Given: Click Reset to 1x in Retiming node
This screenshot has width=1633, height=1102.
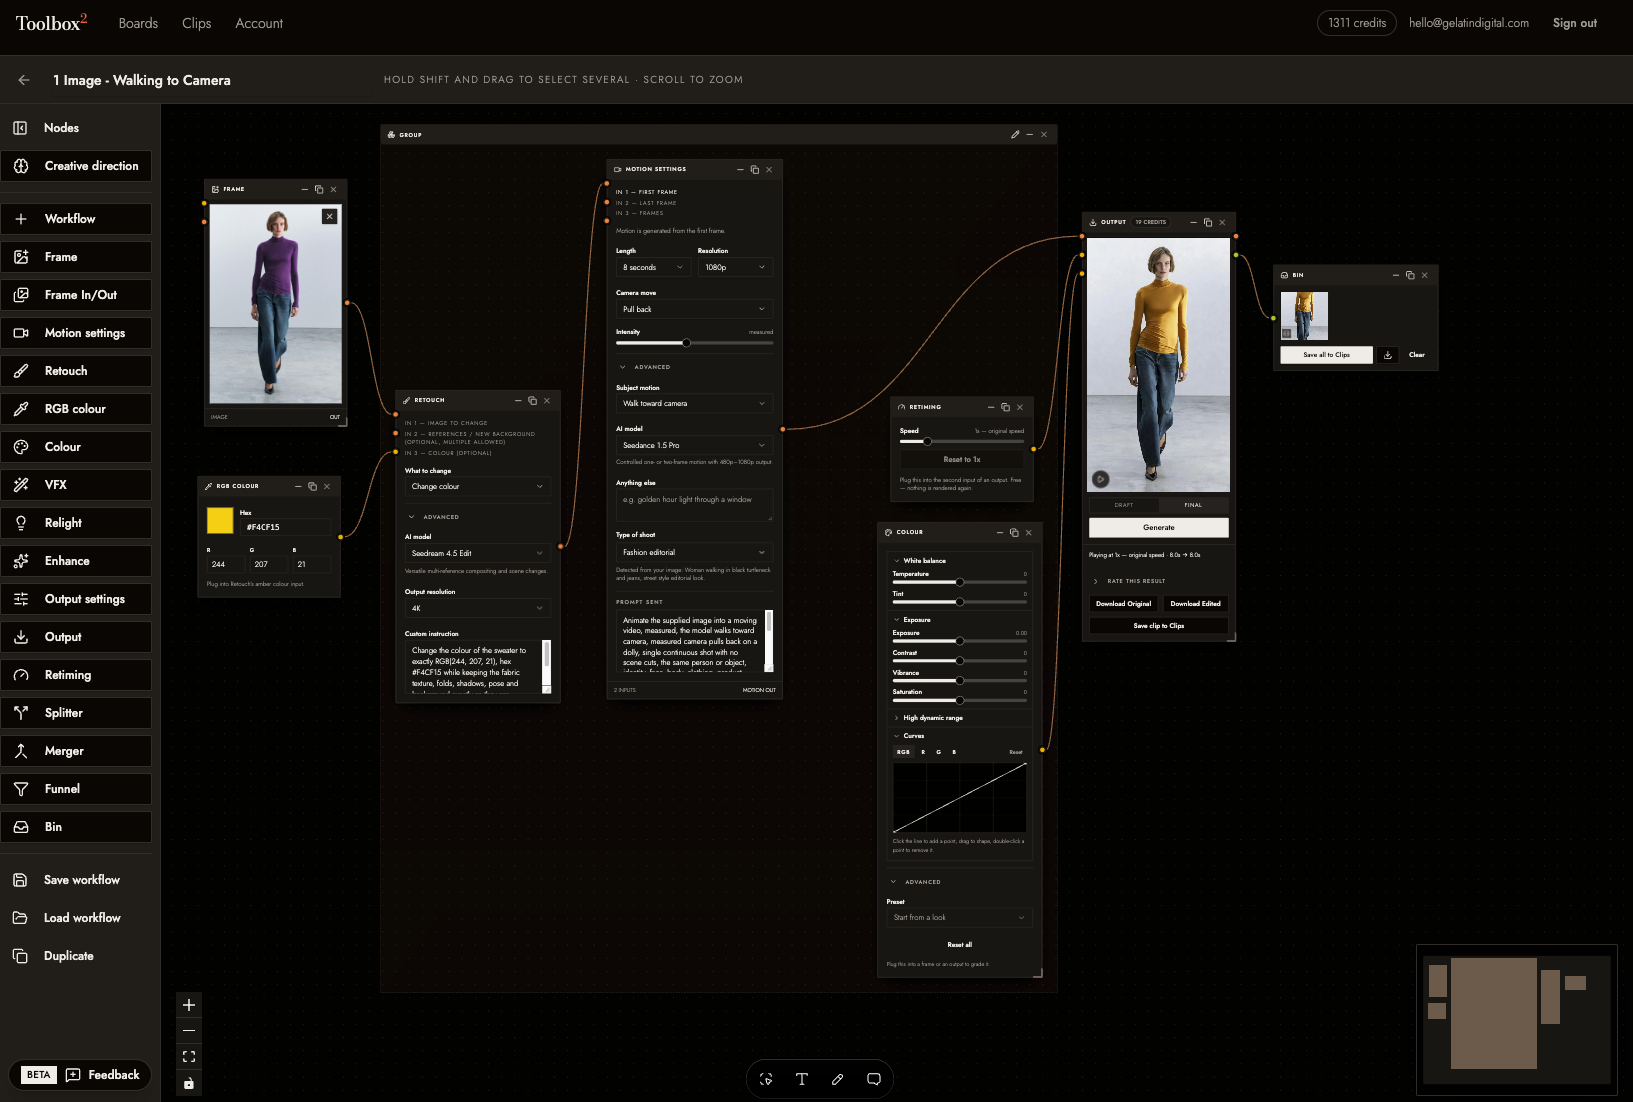Looking at the screenshot, I should point(962,460).
